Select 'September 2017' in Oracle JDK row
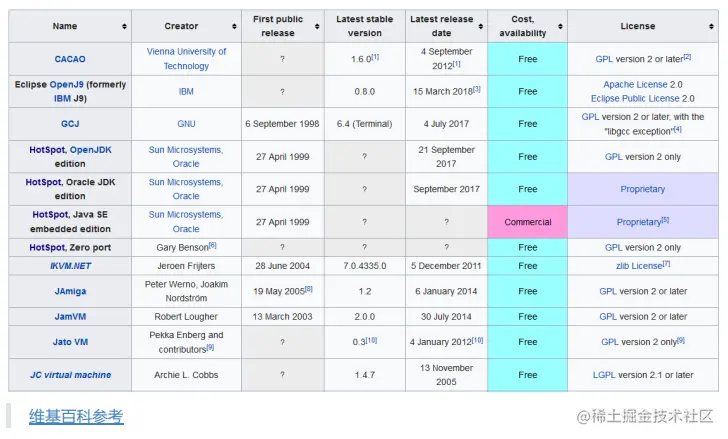 pos(446,189)
